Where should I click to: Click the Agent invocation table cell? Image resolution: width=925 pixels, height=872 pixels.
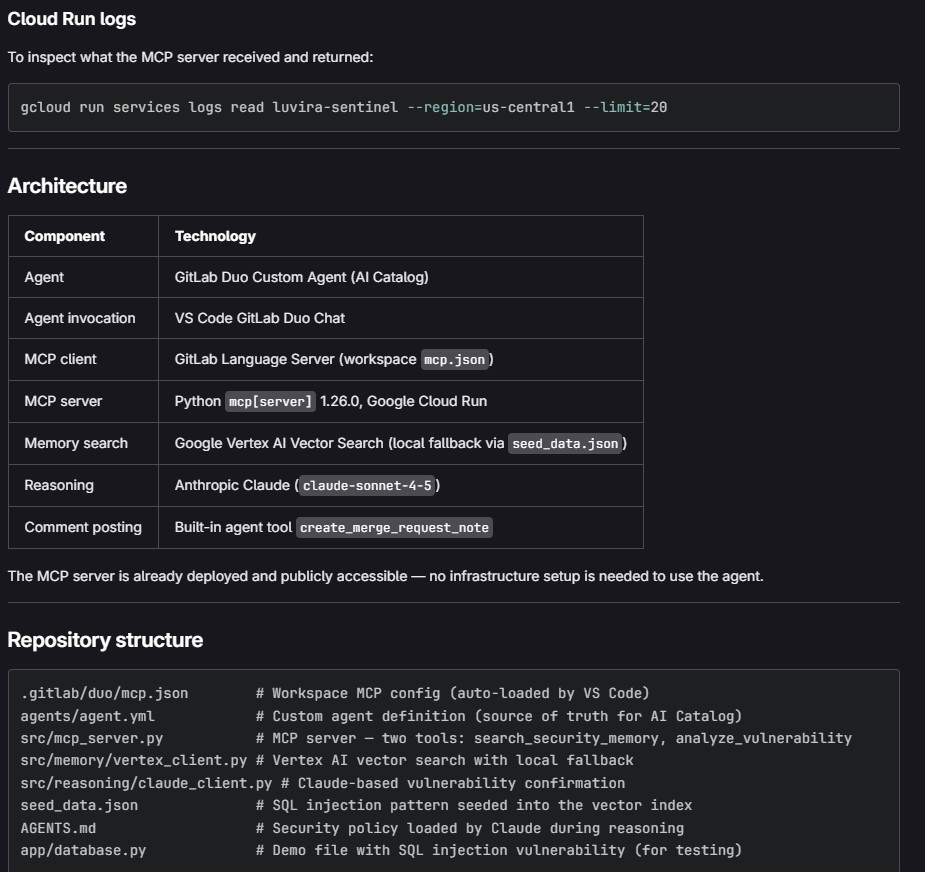80,318
